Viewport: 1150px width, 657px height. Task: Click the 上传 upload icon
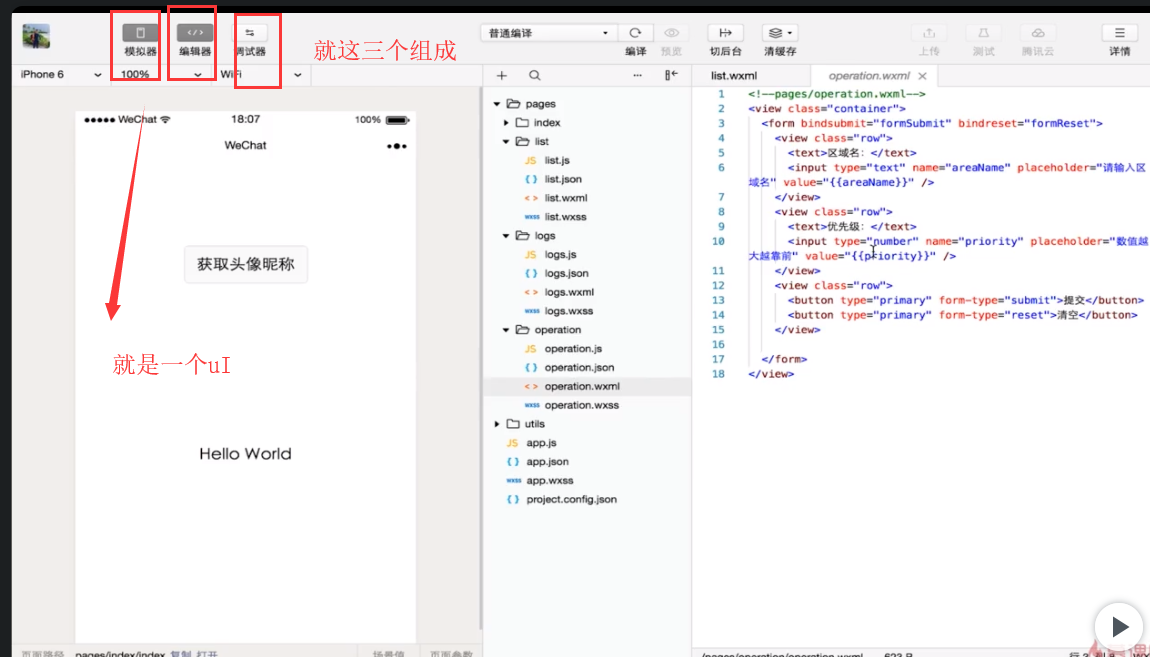(x=929, y=33)
